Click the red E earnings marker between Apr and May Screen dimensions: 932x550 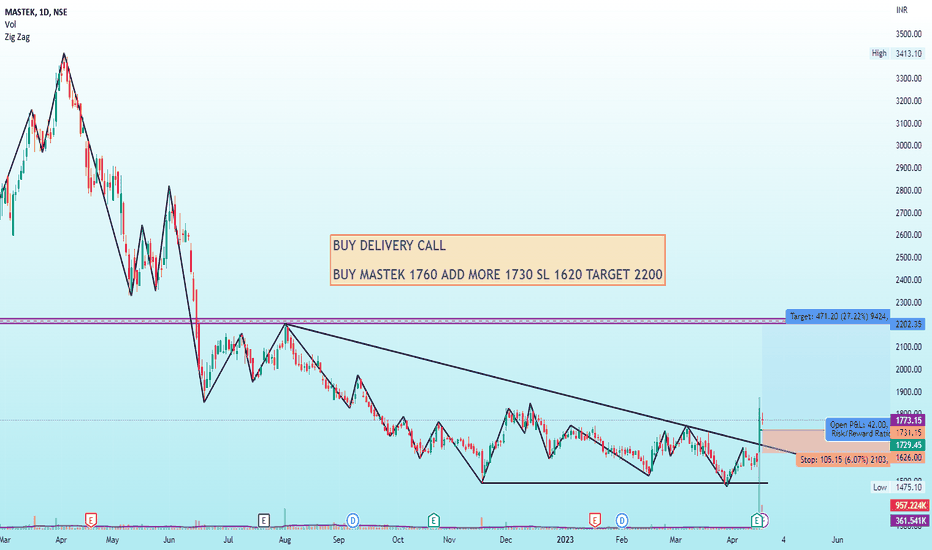(91, 520)
